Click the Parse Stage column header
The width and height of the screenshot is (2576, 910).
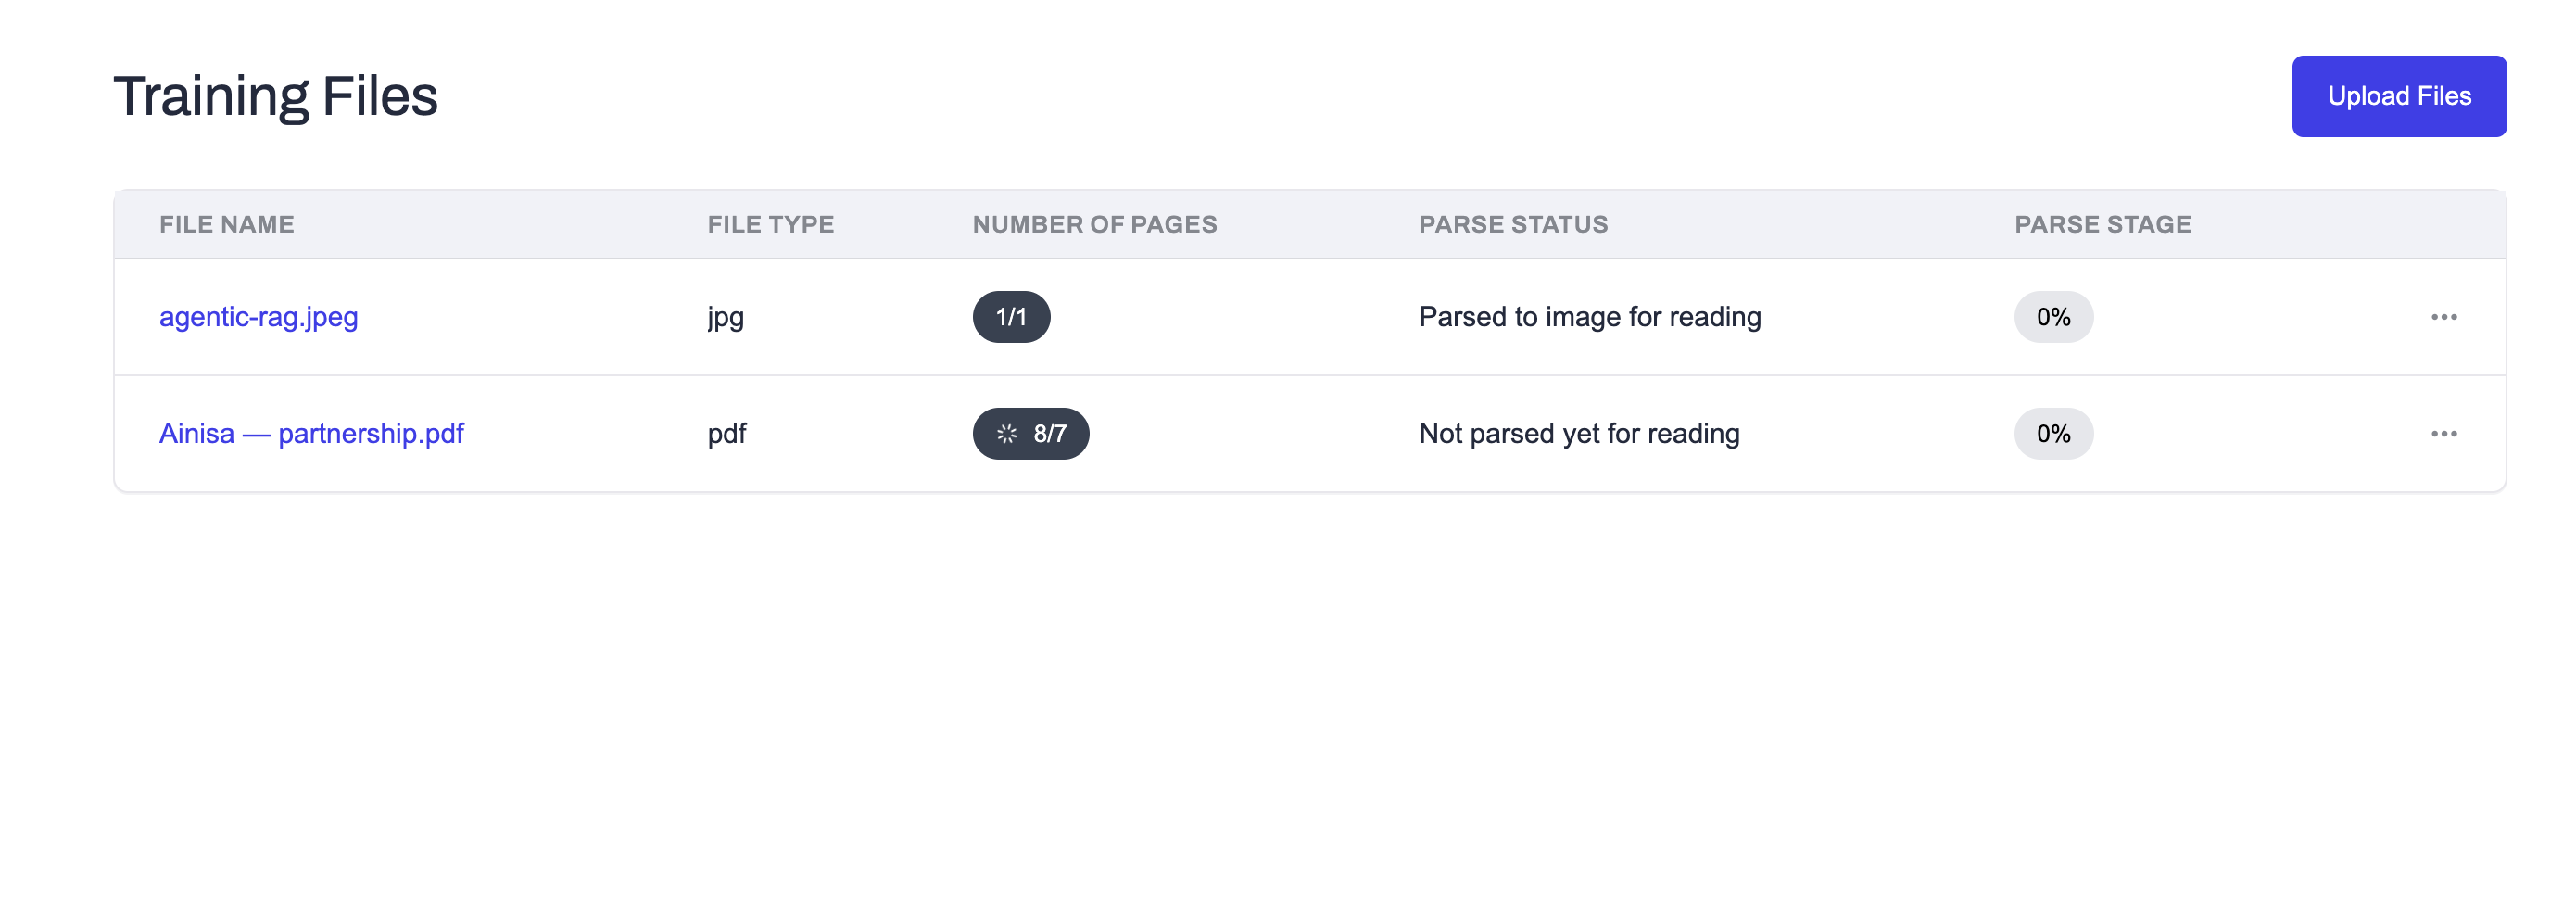[x=2102, y=224]
